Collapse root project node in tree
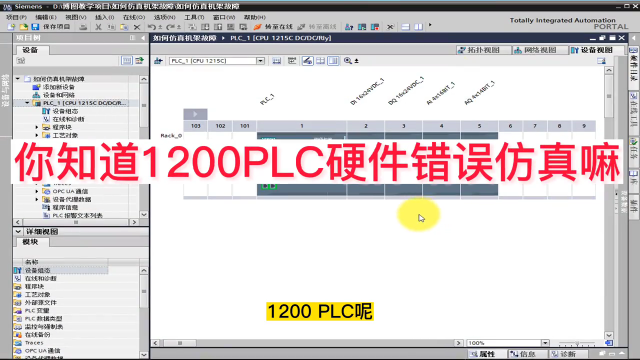640x360 pixels. click(x=18, y=78)
